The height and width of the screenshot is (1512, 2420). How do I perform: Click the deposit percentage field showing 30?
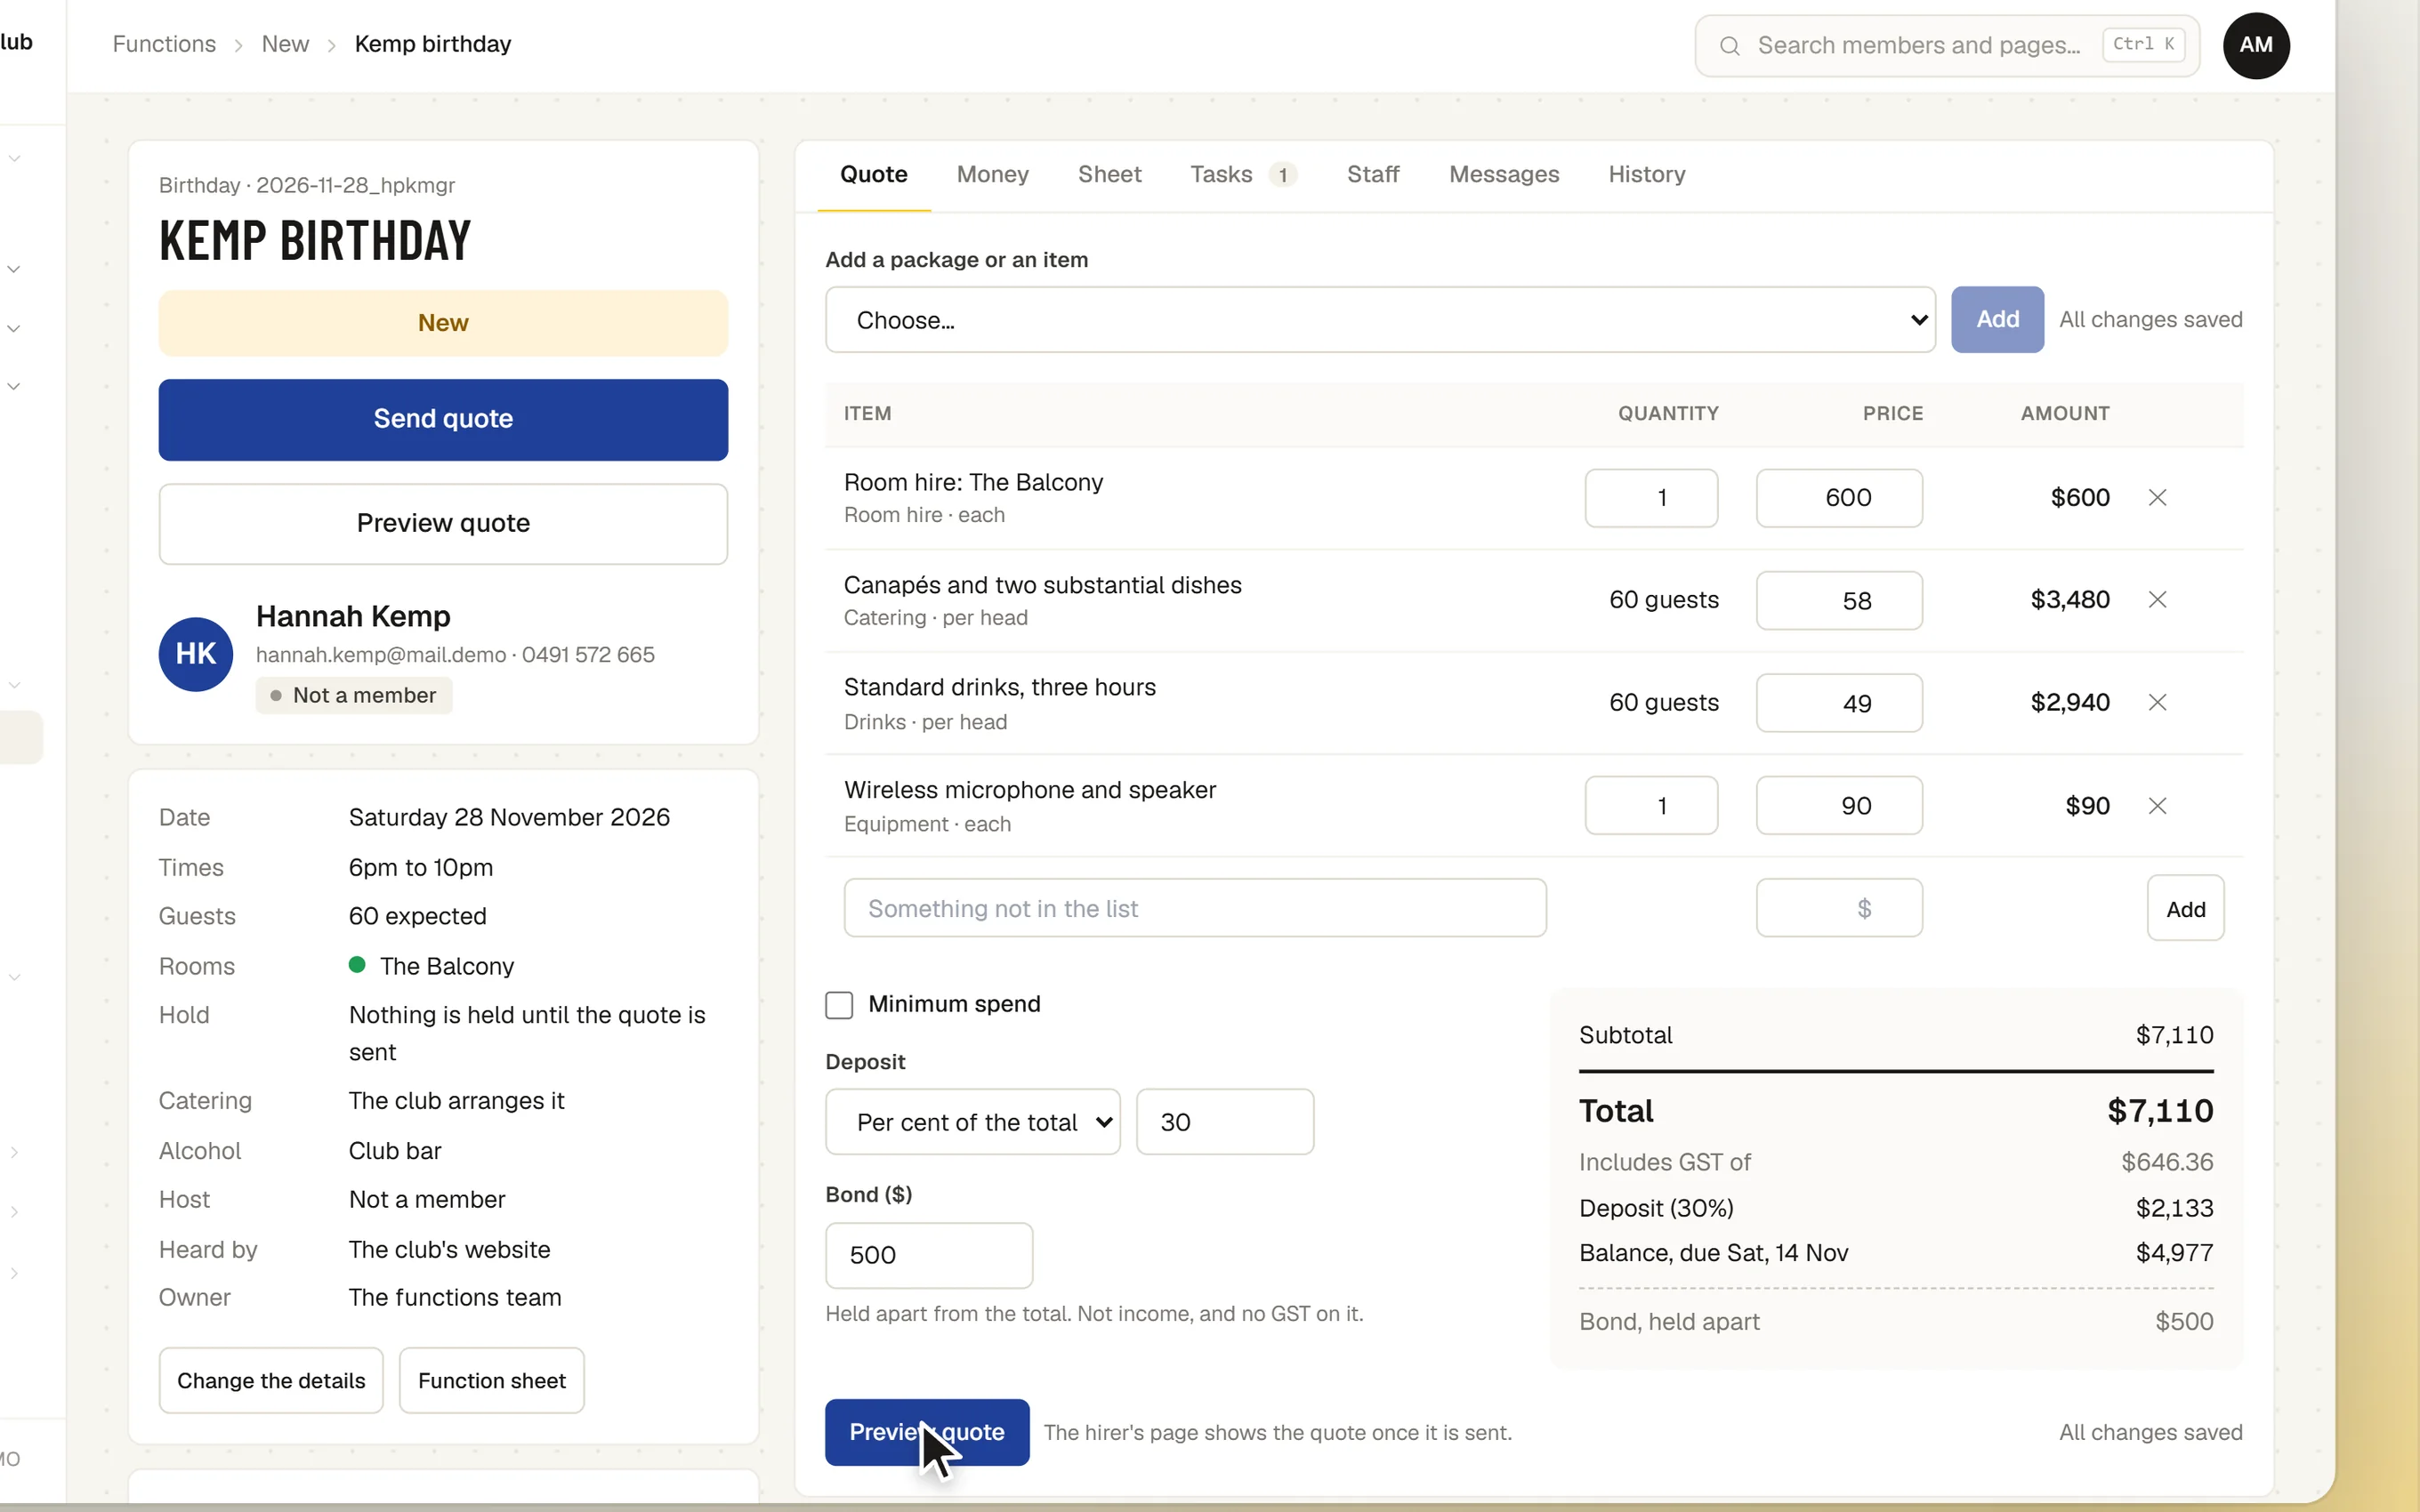1225,1122
